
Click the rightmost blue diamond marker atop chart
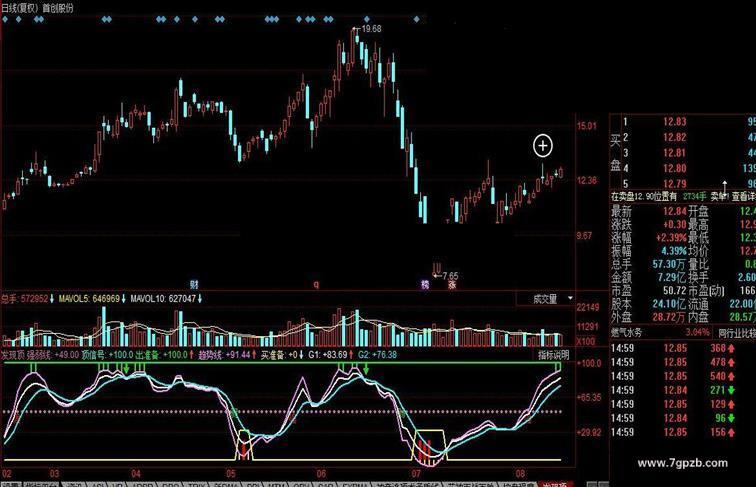click(x=417, y=19)
